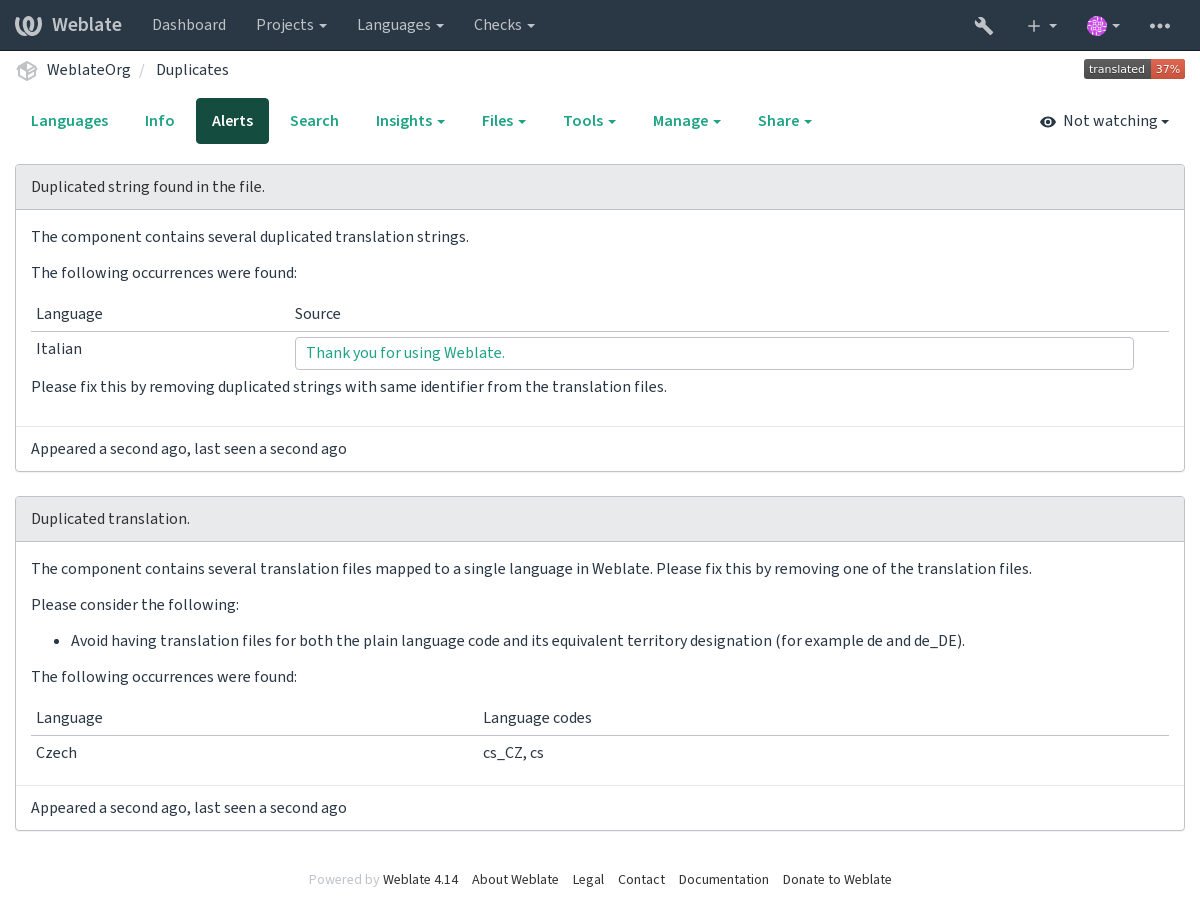Expand the Tools dropdown
The width and height of the screenshot is (1200, 918).
point(589,121)
